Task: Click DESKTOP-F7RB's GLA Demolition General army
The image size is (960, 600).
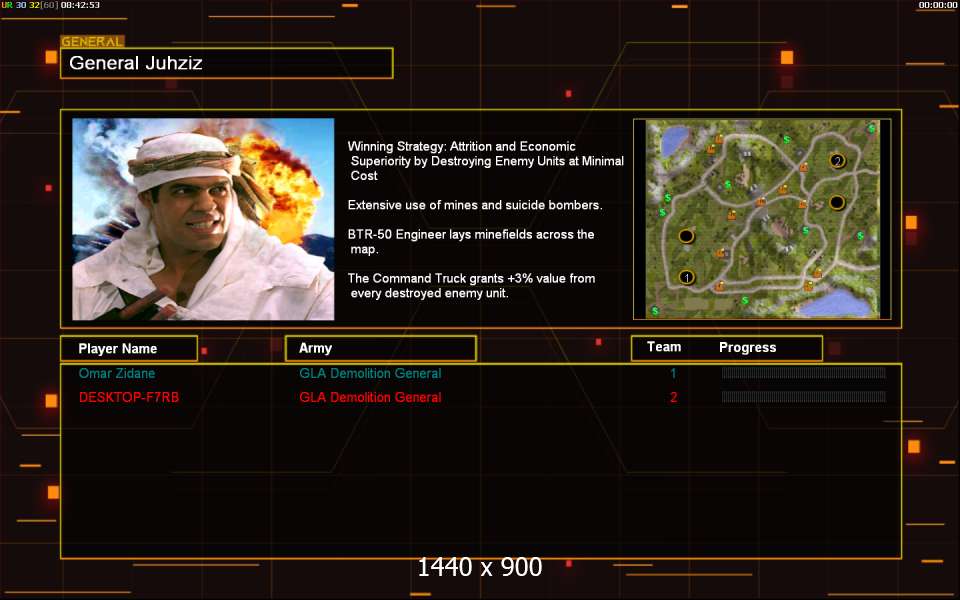Action: point(370,397)
